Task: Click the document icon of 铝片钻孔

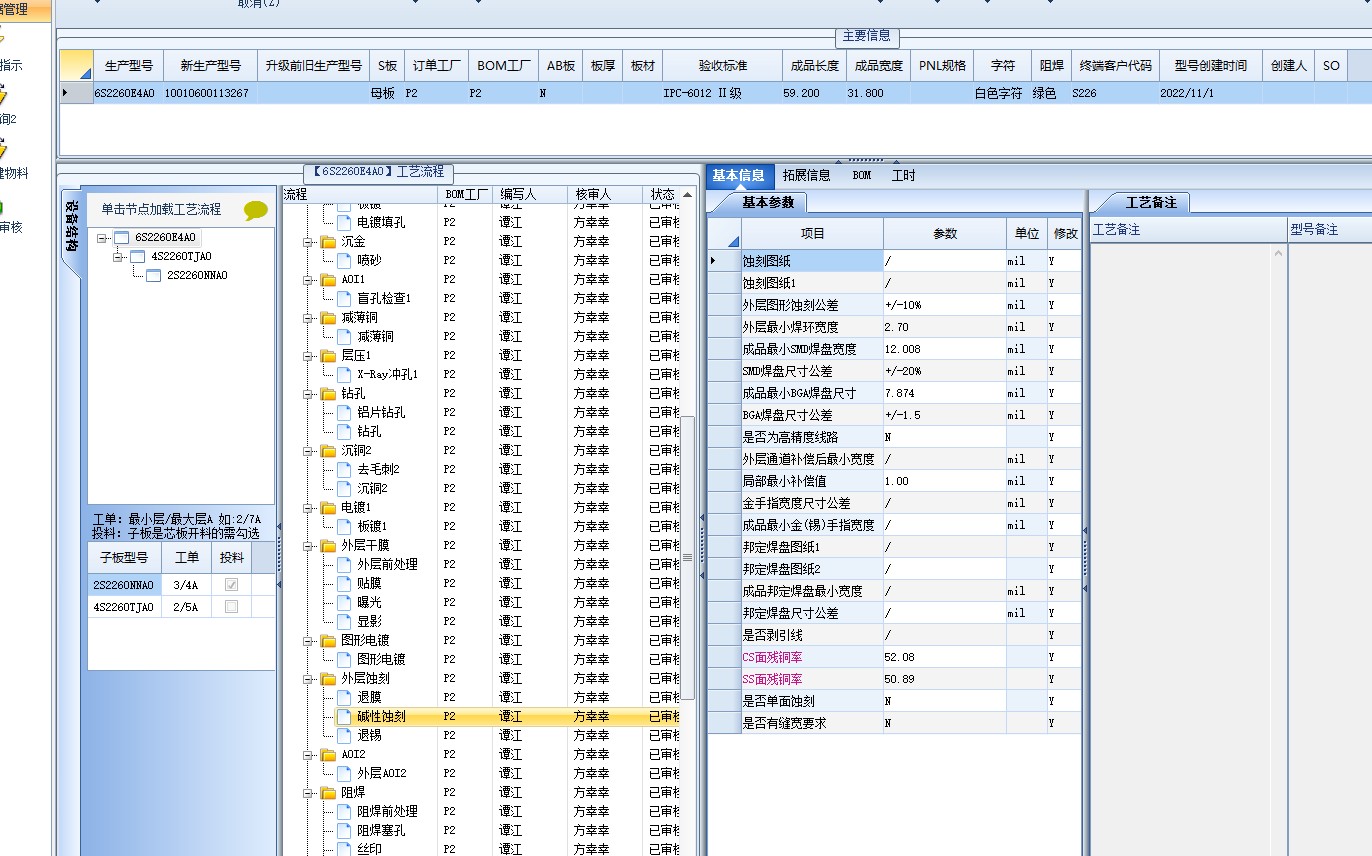Action: pyautogui.click(x=344, y=413)
